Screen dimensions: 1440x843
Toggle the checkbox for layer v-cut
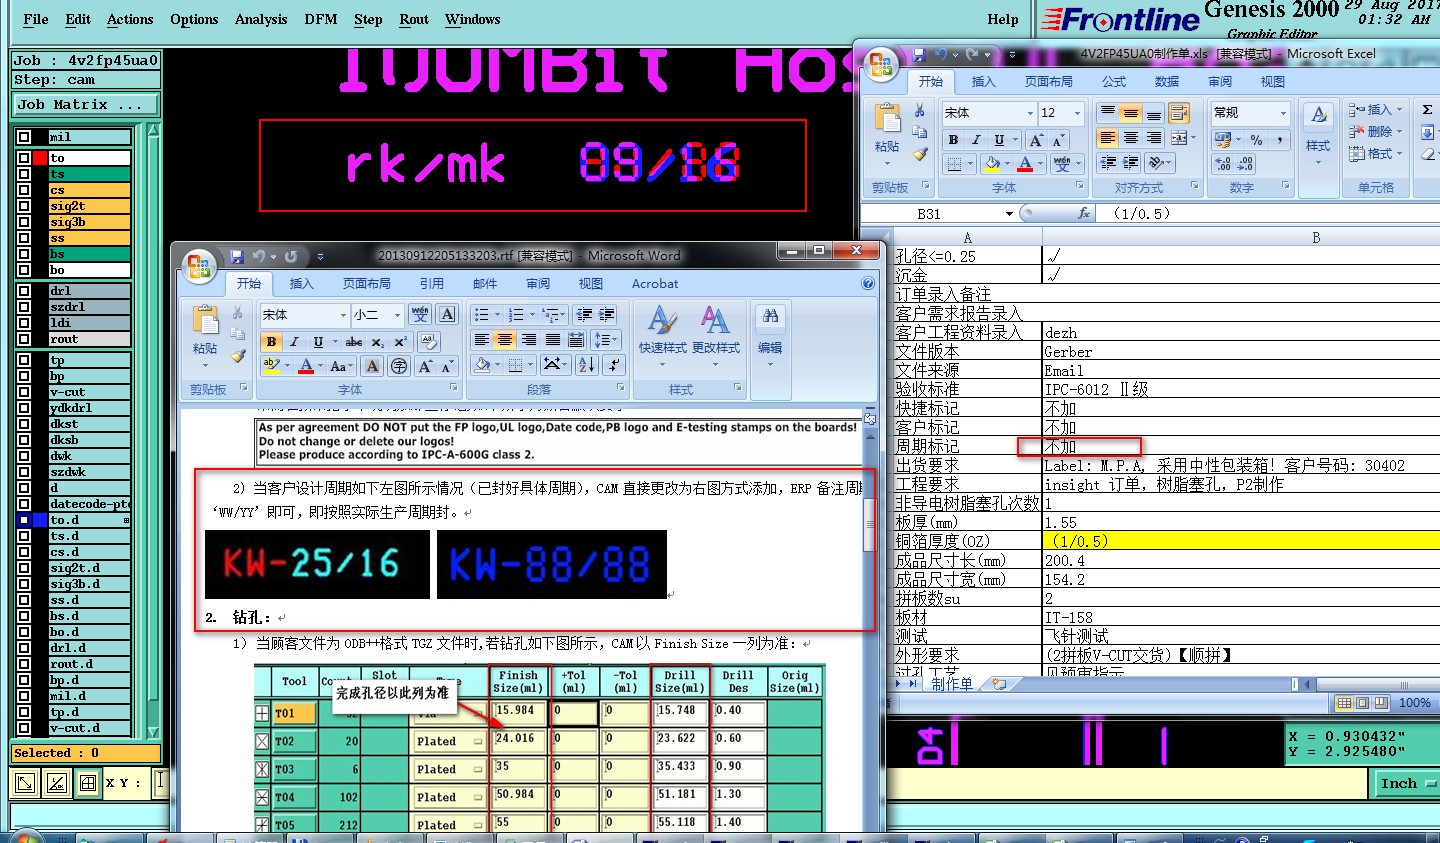24,392
